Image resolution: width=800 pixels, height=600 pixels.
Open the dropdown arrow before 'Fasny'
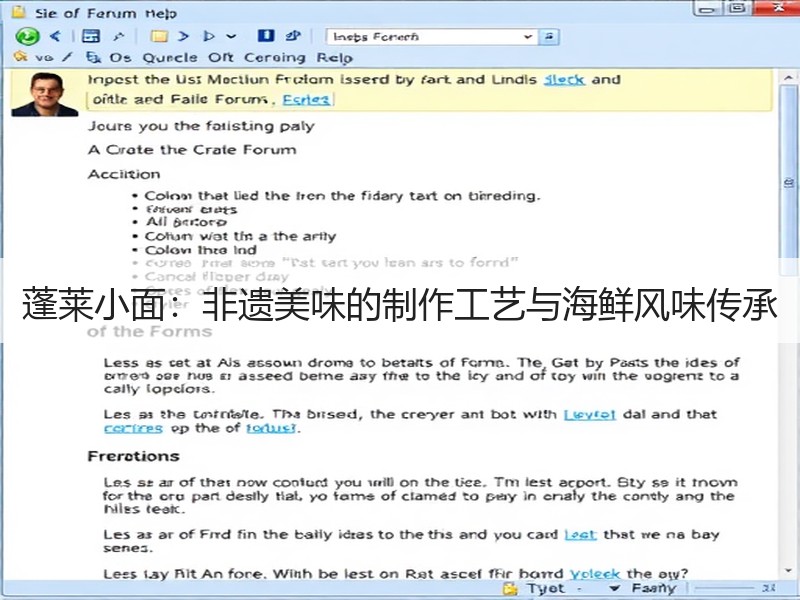[x=615, y=588]
